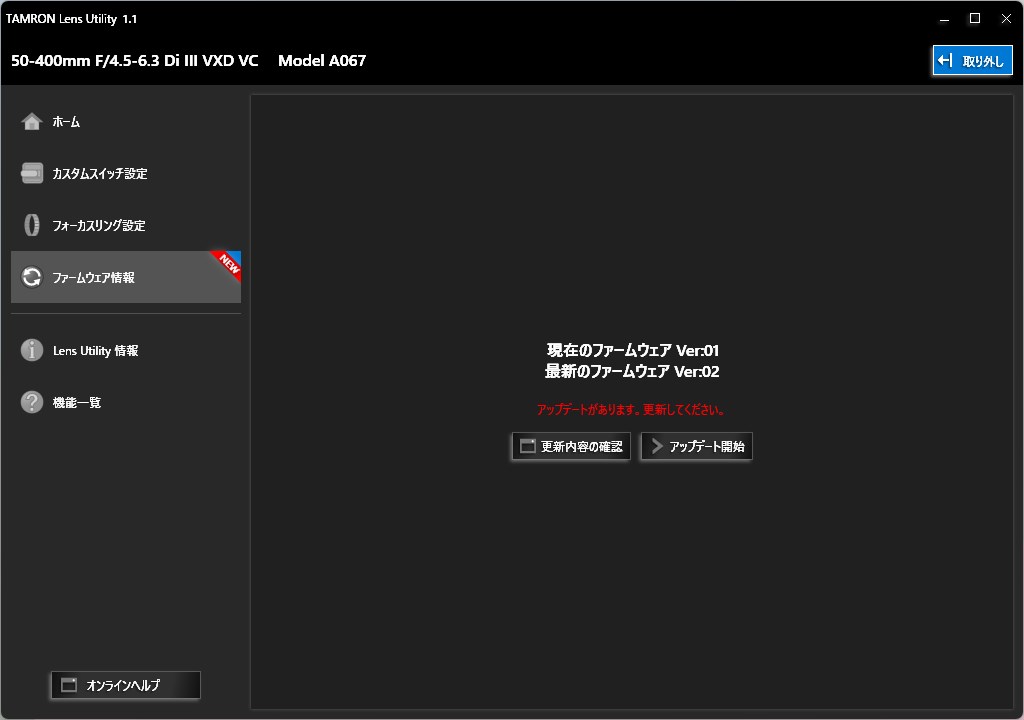Click the lens name 50-400mm F/4.5-6.3 Di III VXD VC

(x=135, y=61)
